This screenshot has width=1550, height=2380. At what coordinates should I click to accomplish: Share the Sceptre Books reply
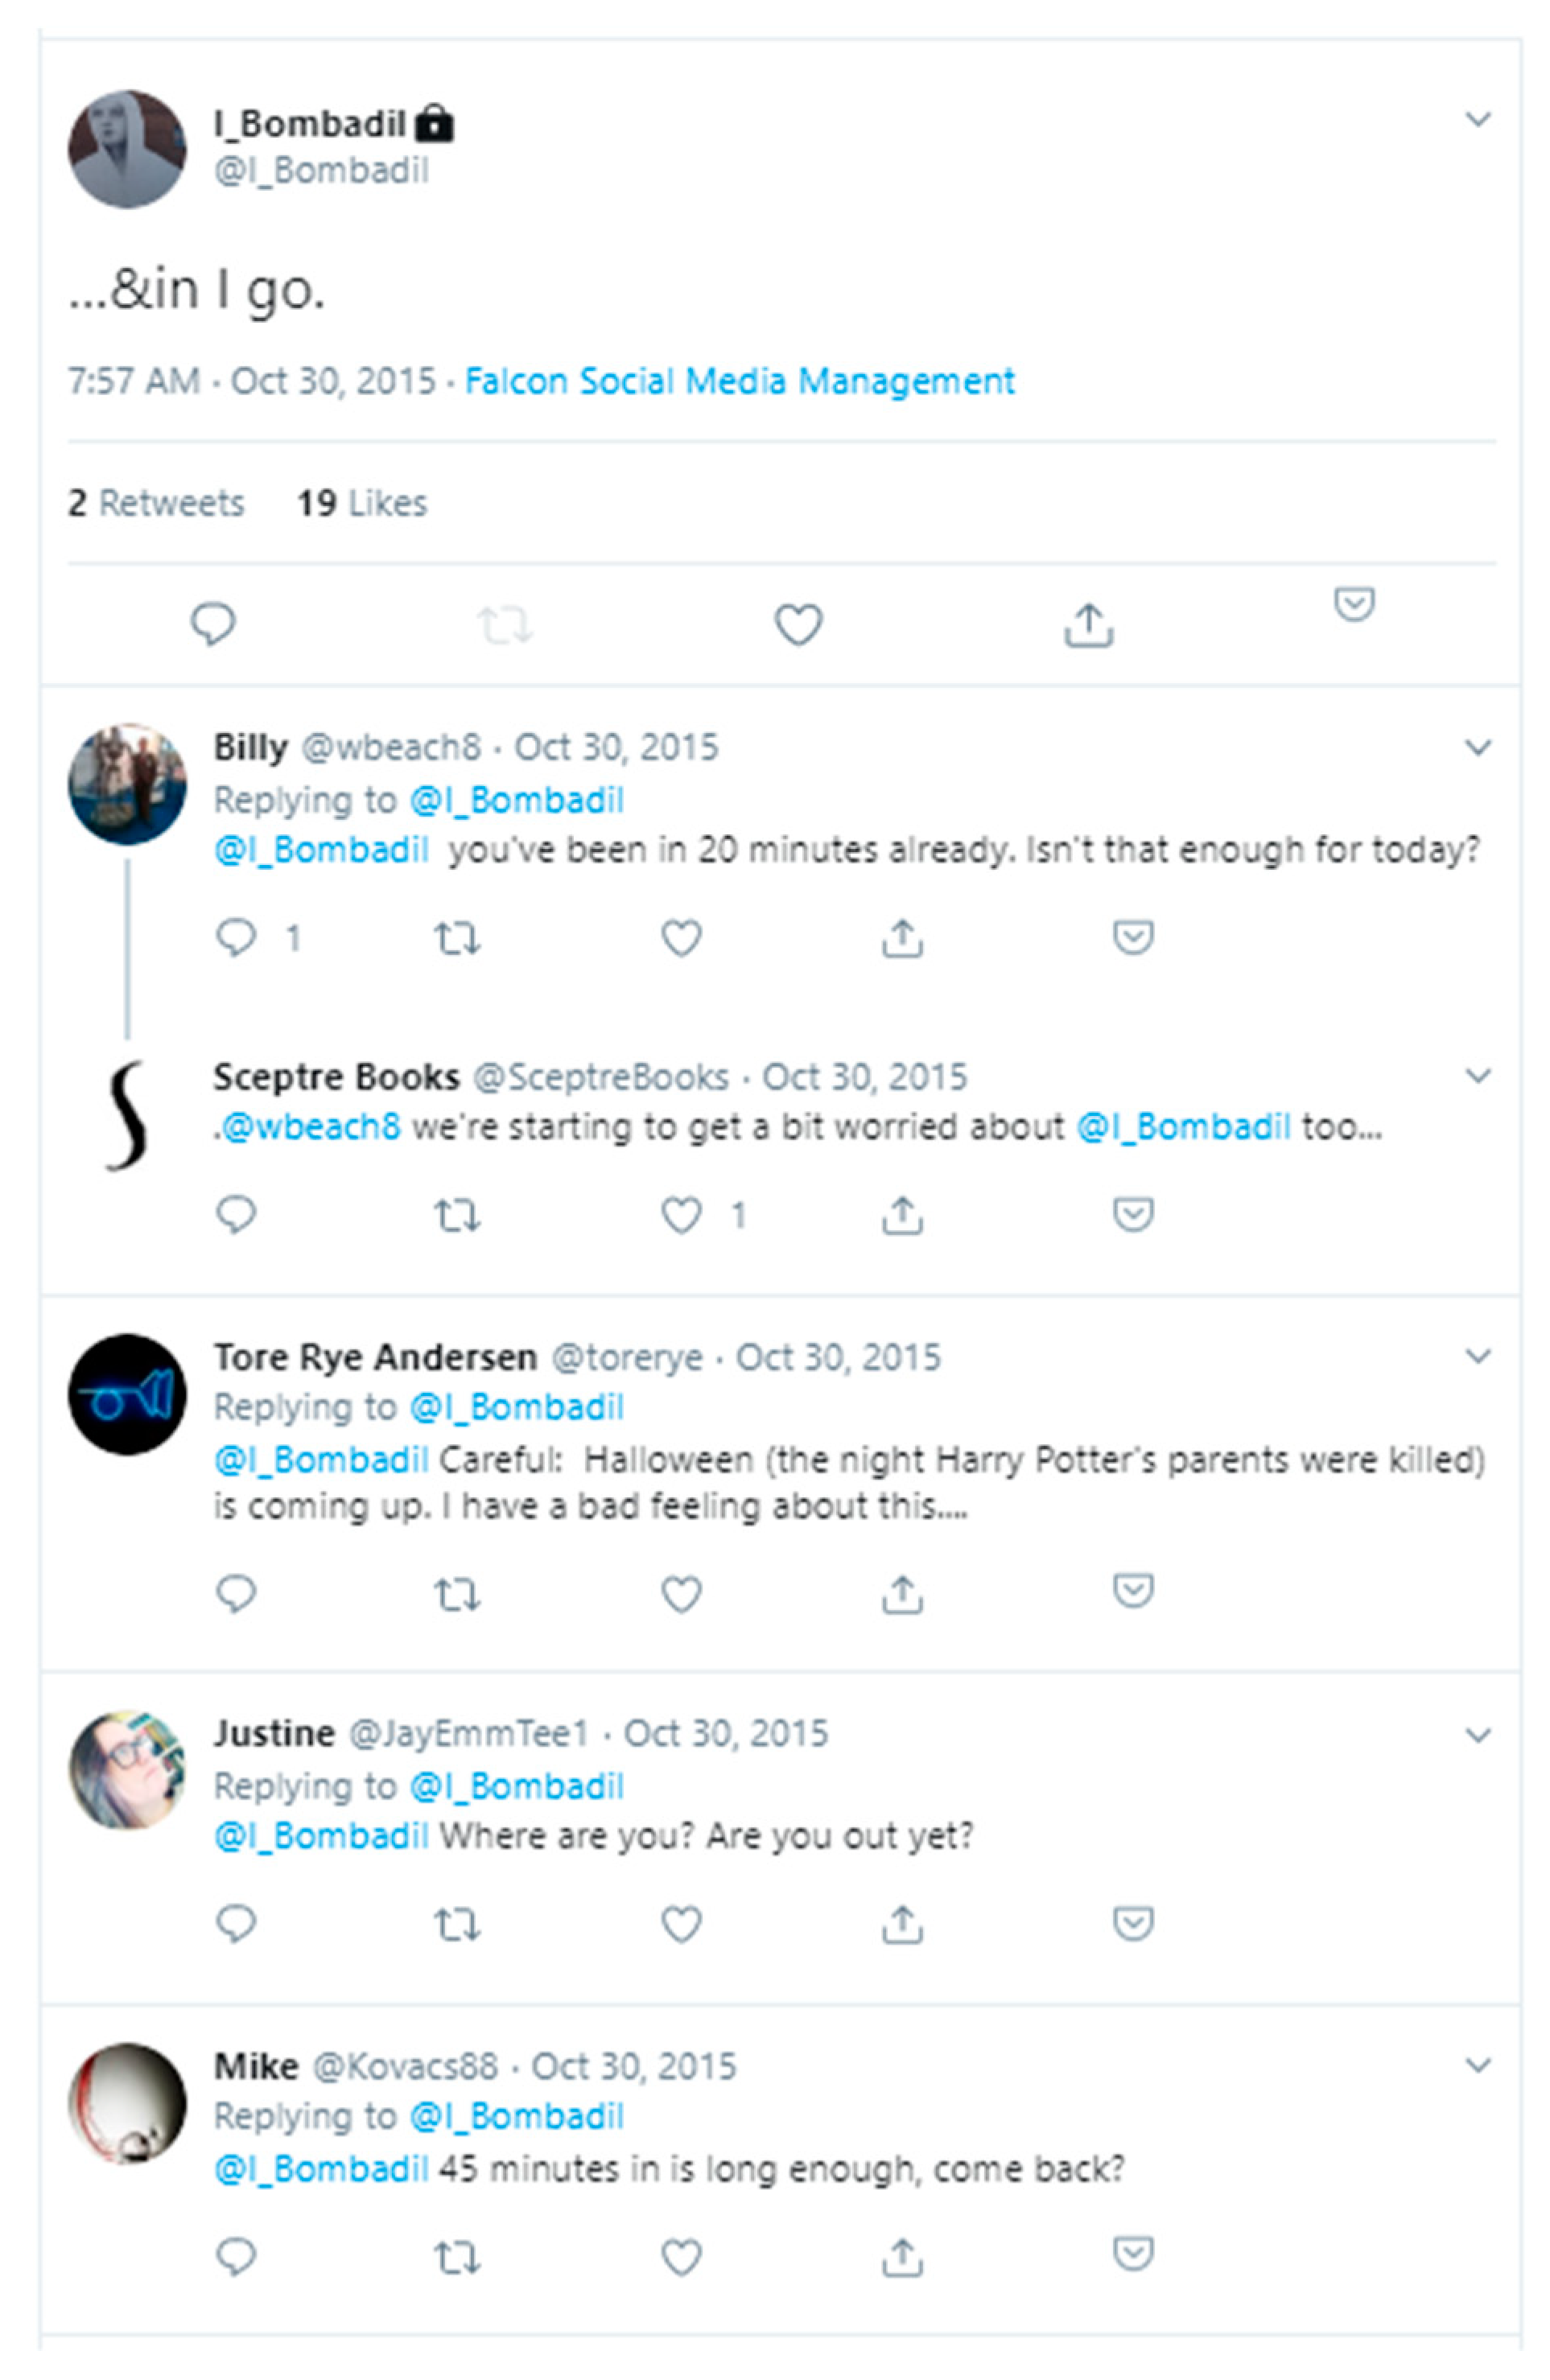click(x=902, y=1215)
